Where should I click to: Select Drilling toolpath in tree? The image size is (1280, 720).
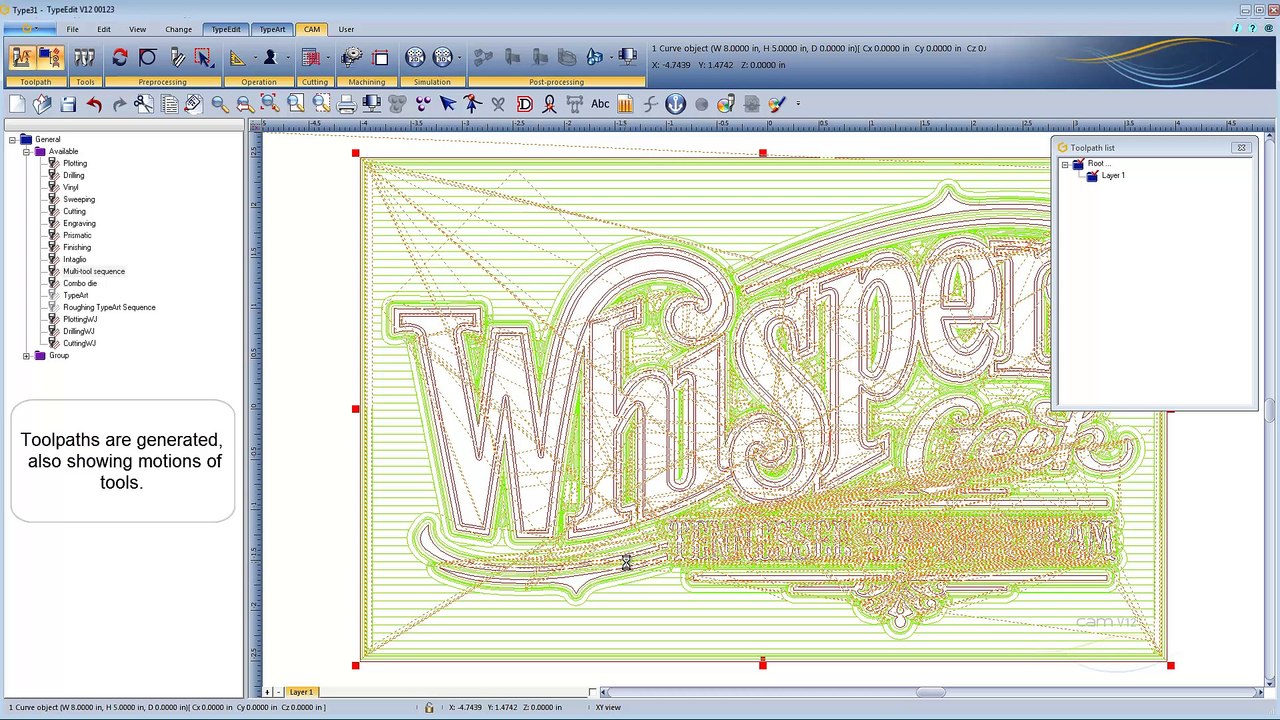coord(74,176)
